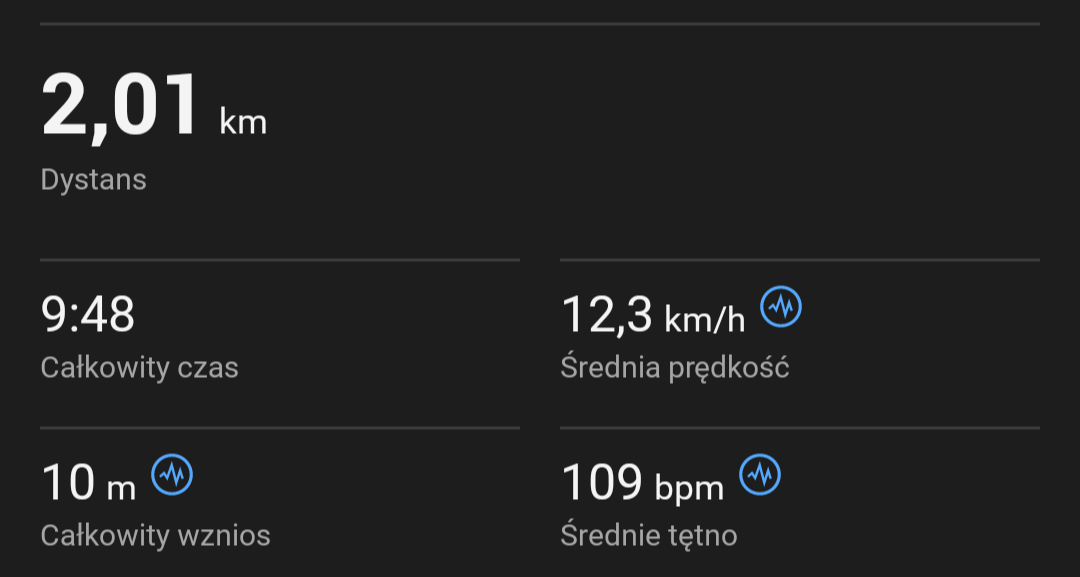Tap the Dystans label
The height and width of the screenshot is (577, 1080).
coord(94,180)
